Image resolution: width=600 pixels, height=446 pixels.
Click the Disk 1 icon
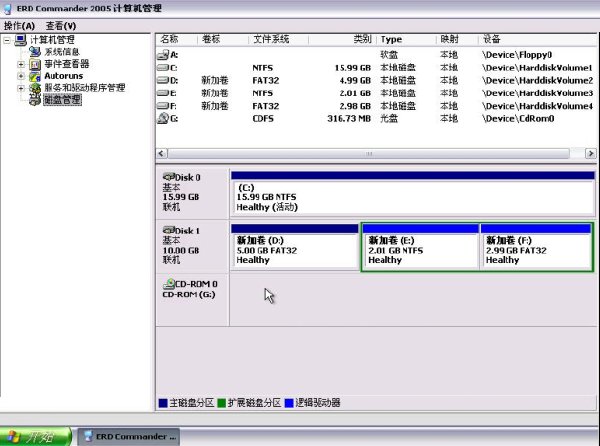click(169, 230)
